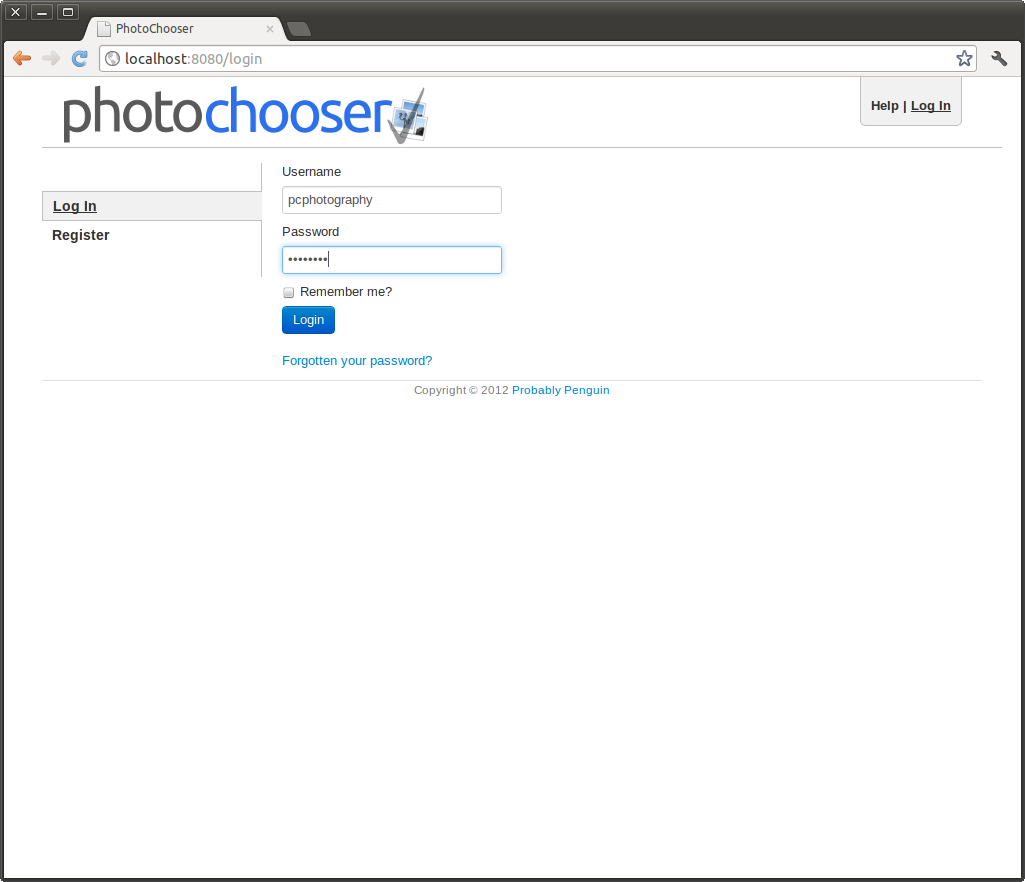1025x882 pixels.
Task: Open a new browser tab
Action: point(298,29)
